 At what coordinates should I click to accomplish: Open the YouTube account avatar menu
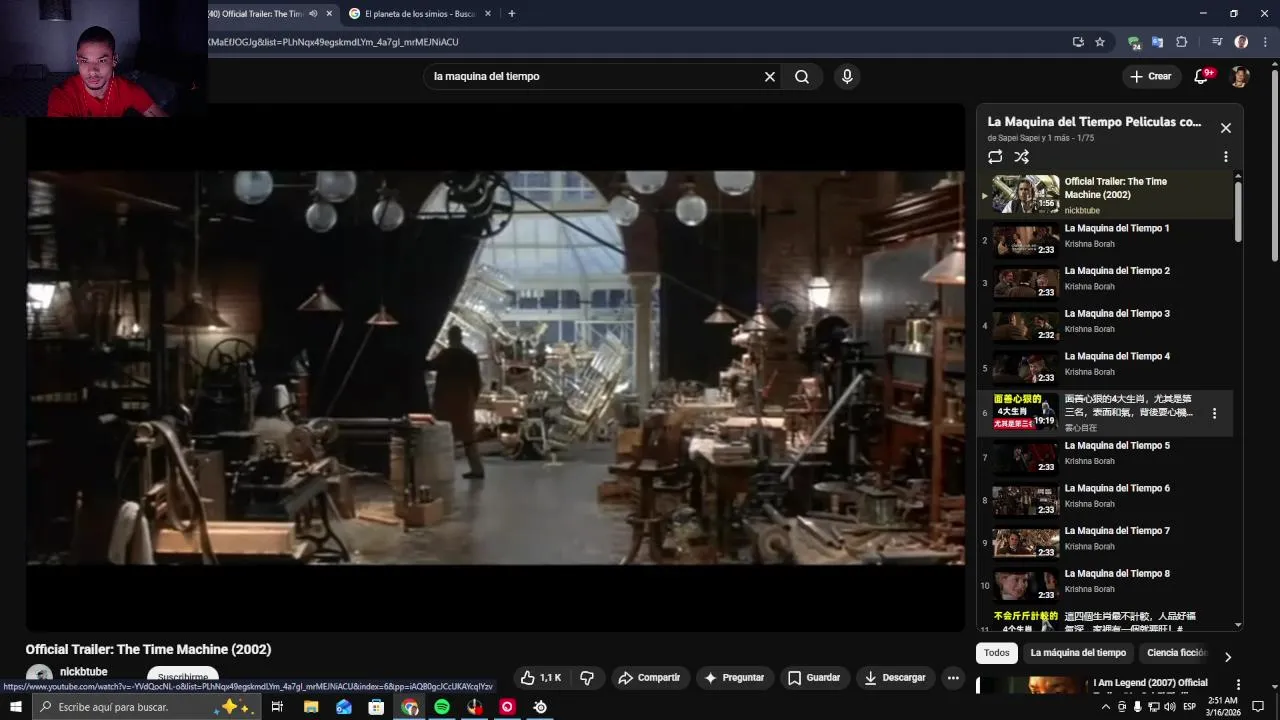[1240, 76]
